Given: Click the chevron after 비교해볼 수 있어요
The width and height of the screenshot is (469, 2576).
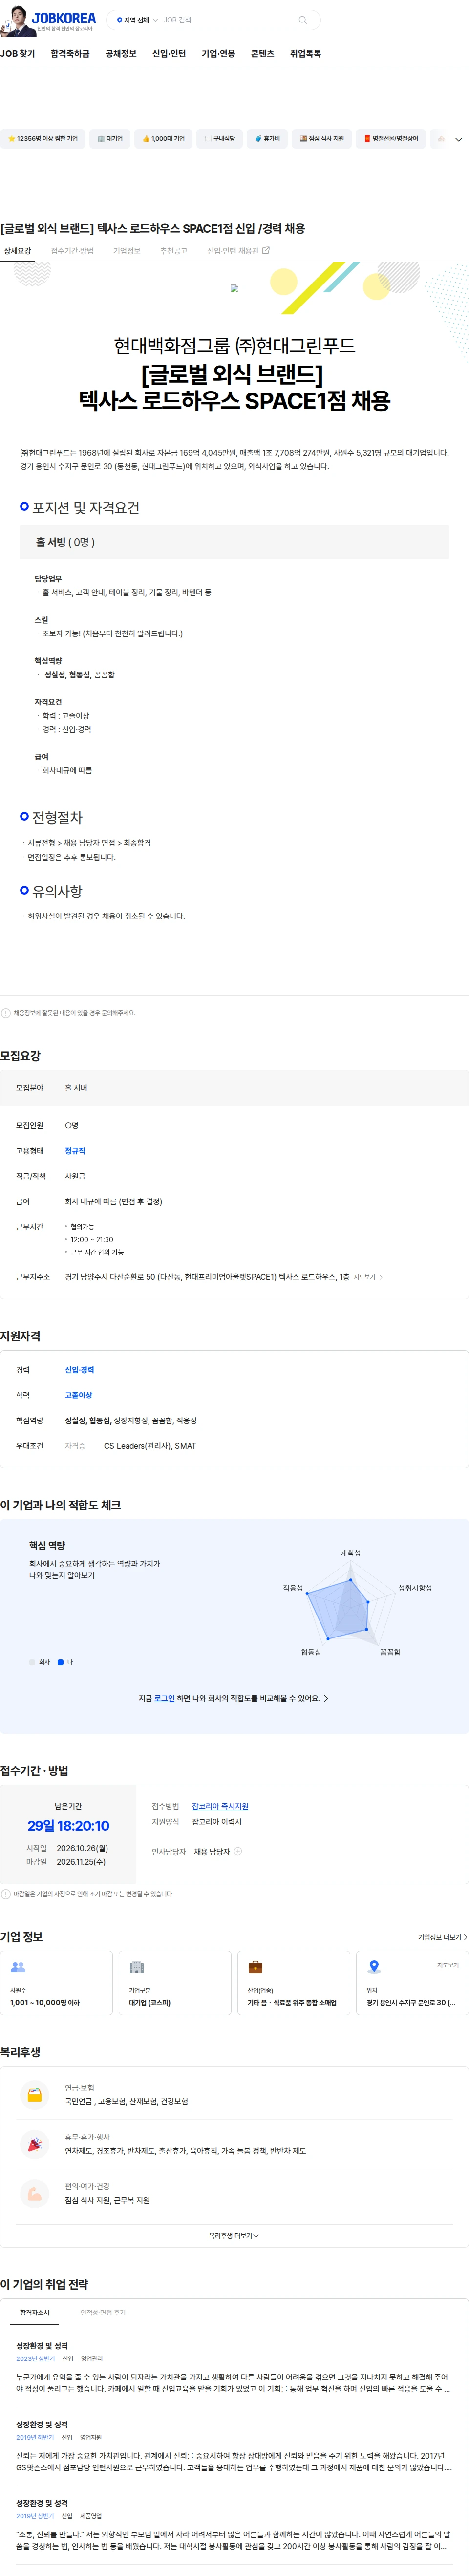Looking at the screenshot, I should click(326, 1698).
